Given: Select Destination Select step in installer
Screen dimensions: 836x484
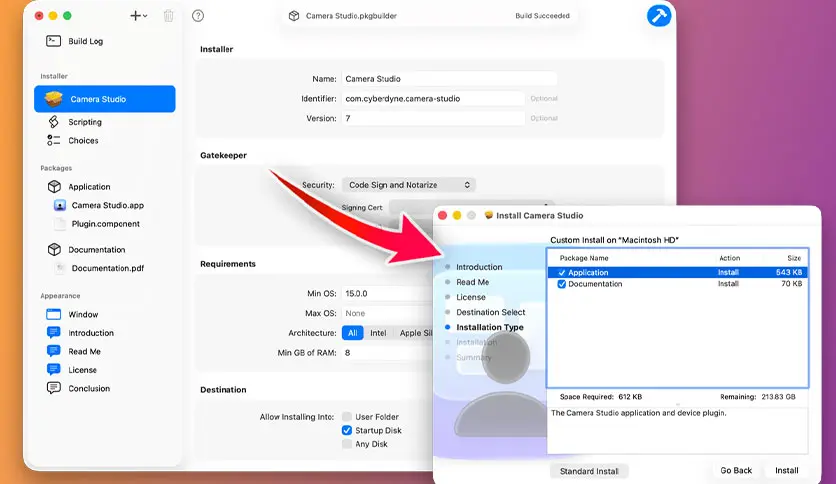Looking at the screenshot, I should pos(491,312).
